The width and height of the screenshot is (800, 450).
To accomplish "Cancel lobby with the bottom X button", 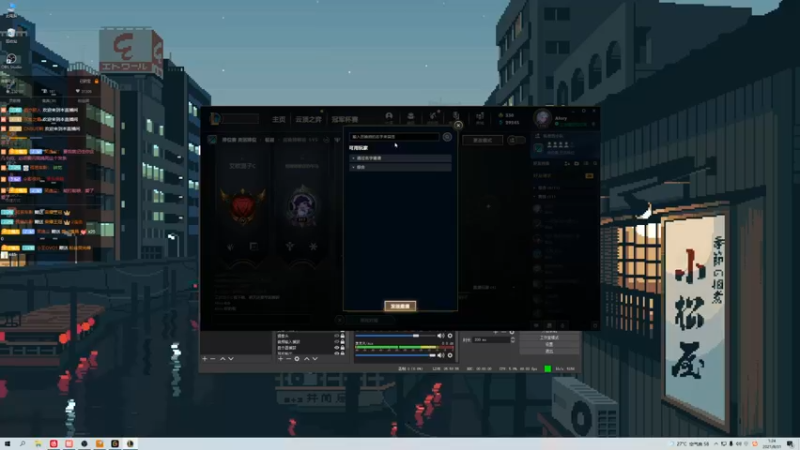I will point(339,320).
